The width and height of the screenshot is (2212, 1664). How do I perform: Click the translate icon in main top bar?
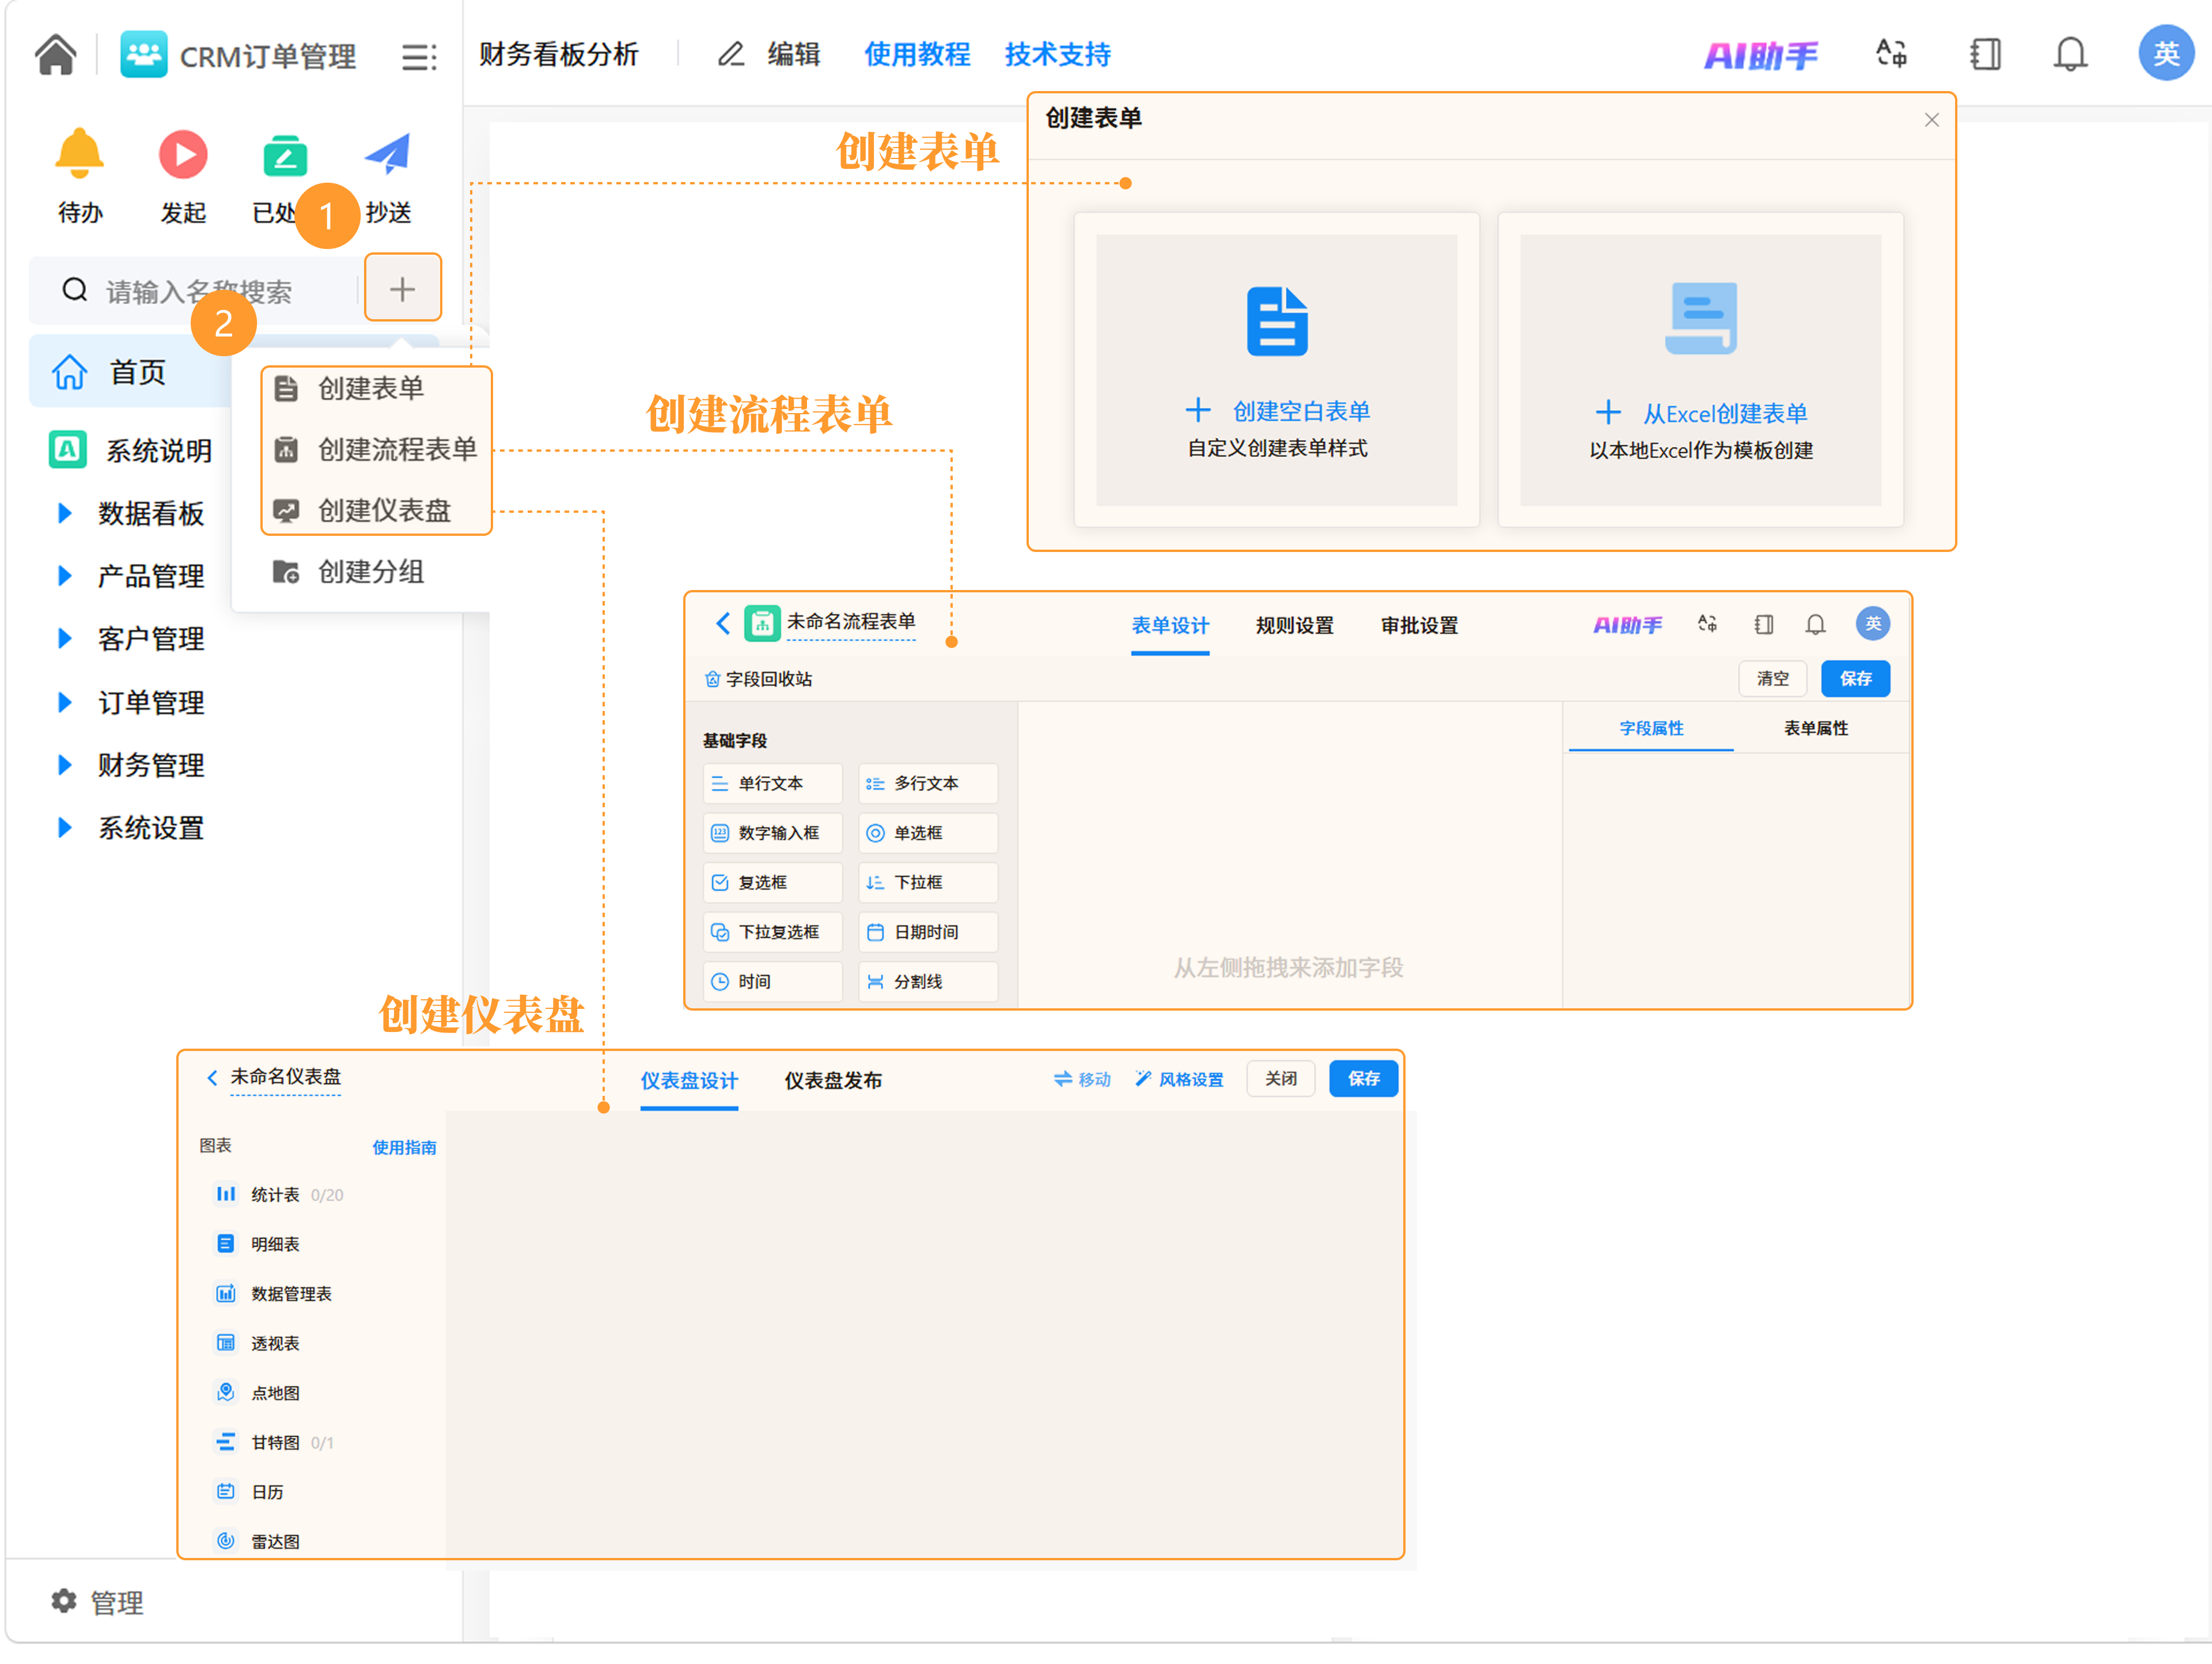[x=1891, y=54]
